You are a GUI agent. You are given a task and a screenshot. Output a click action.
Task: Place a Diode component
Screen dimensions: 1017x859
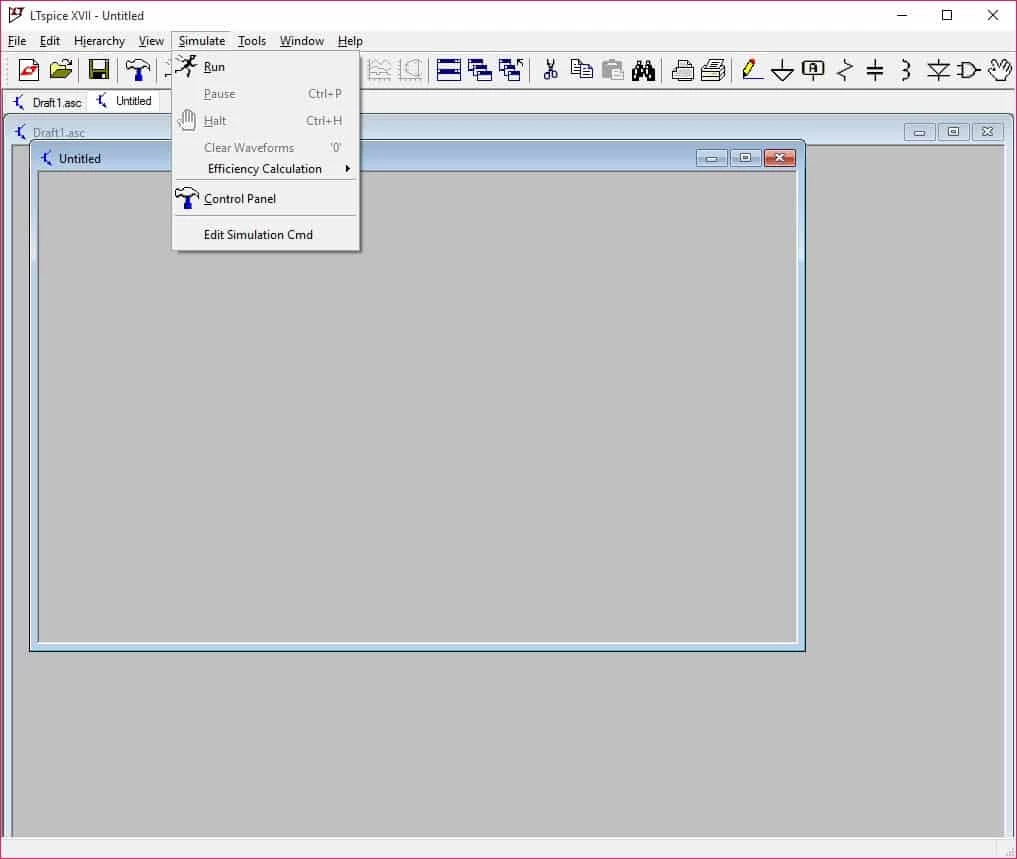pos(937,70)
